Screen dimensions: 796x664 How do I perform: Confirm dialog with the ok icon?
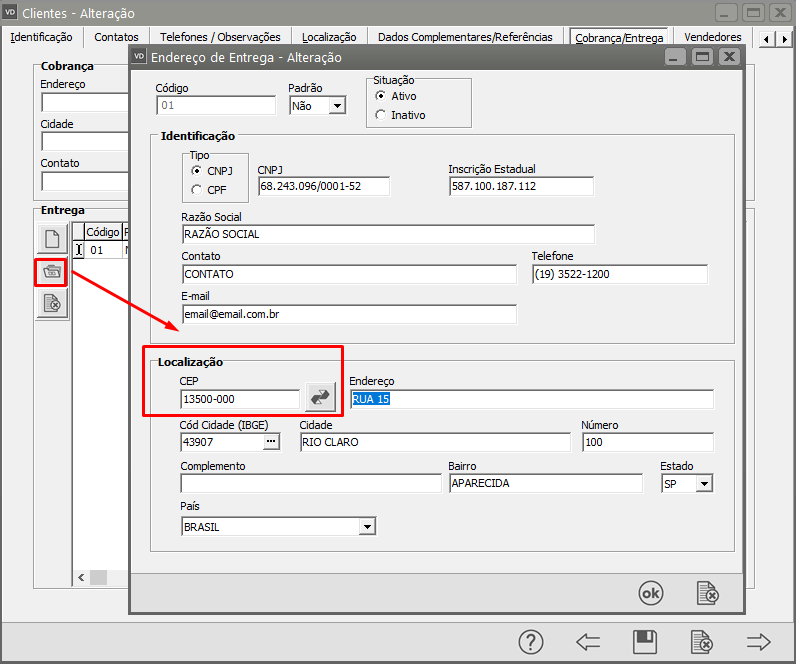651,593
